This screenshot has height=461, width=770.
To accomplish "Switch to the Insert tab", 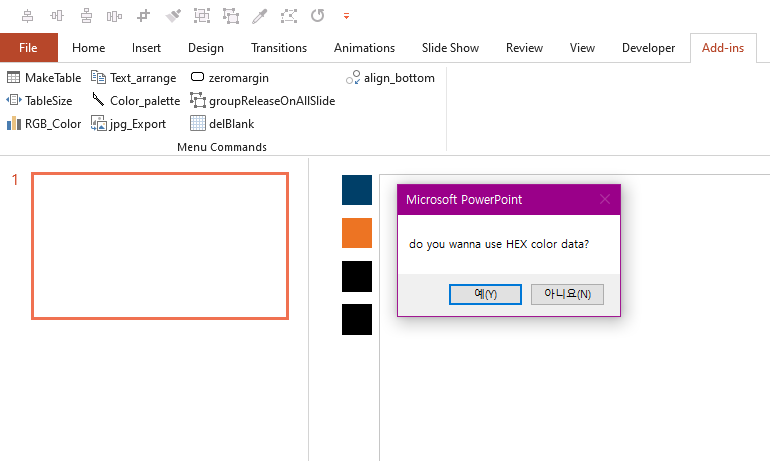I will coord(146,48).
